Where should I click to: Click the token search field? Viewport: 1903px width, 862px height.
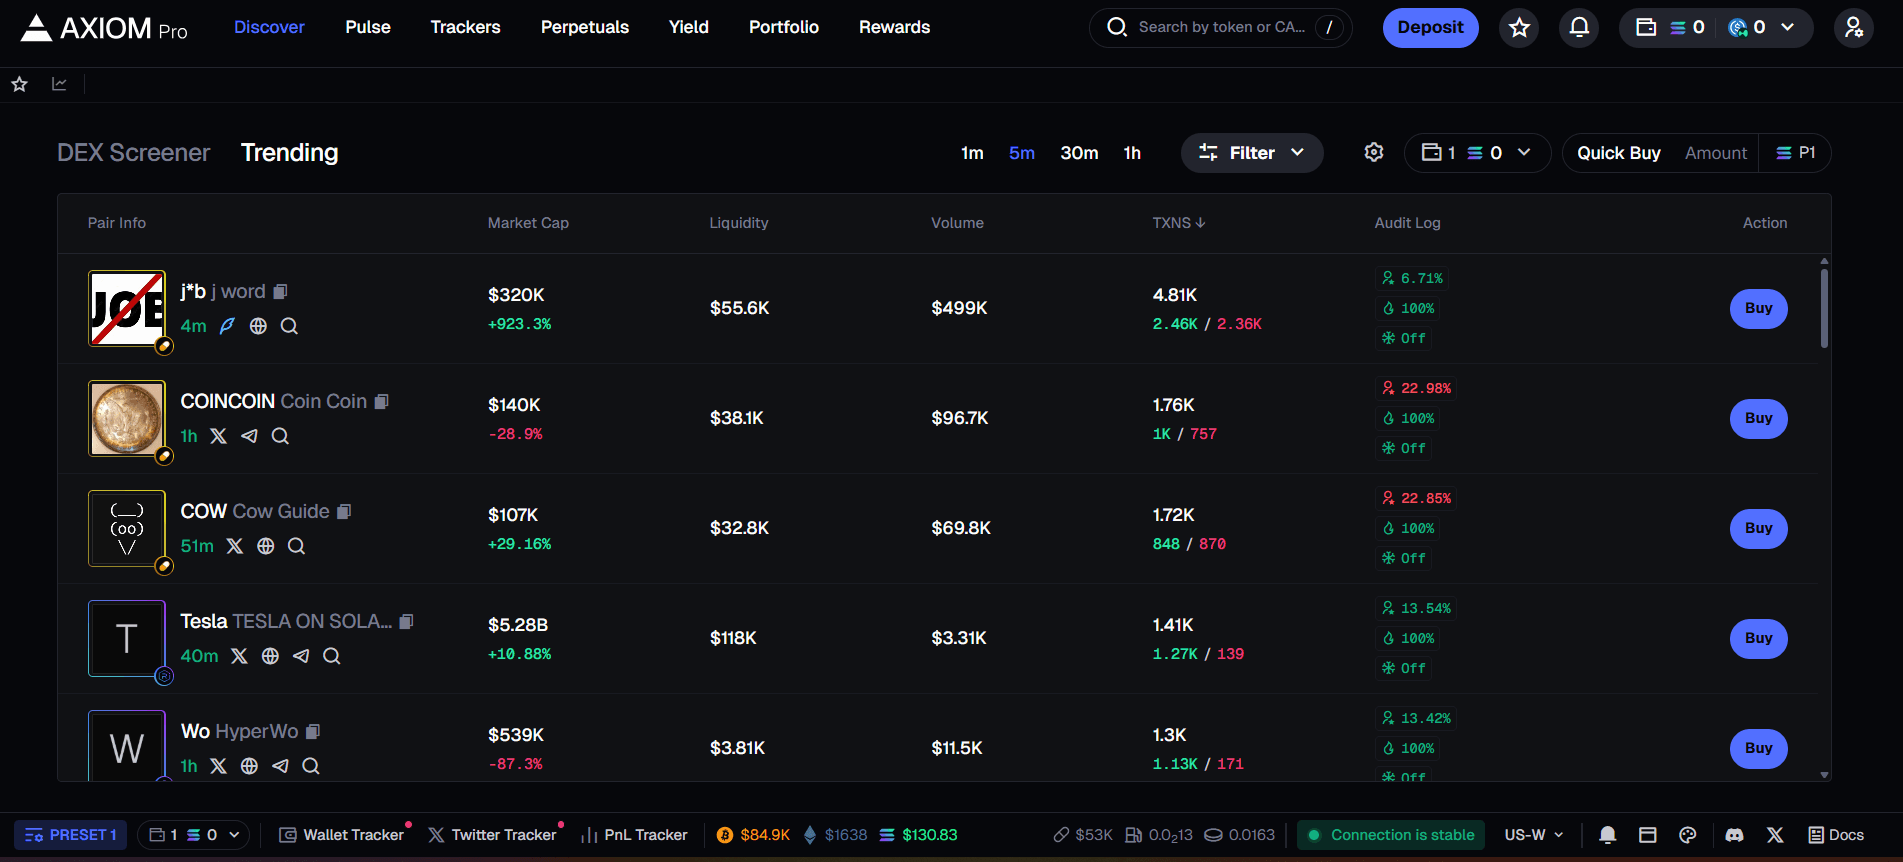point(1220,28)
